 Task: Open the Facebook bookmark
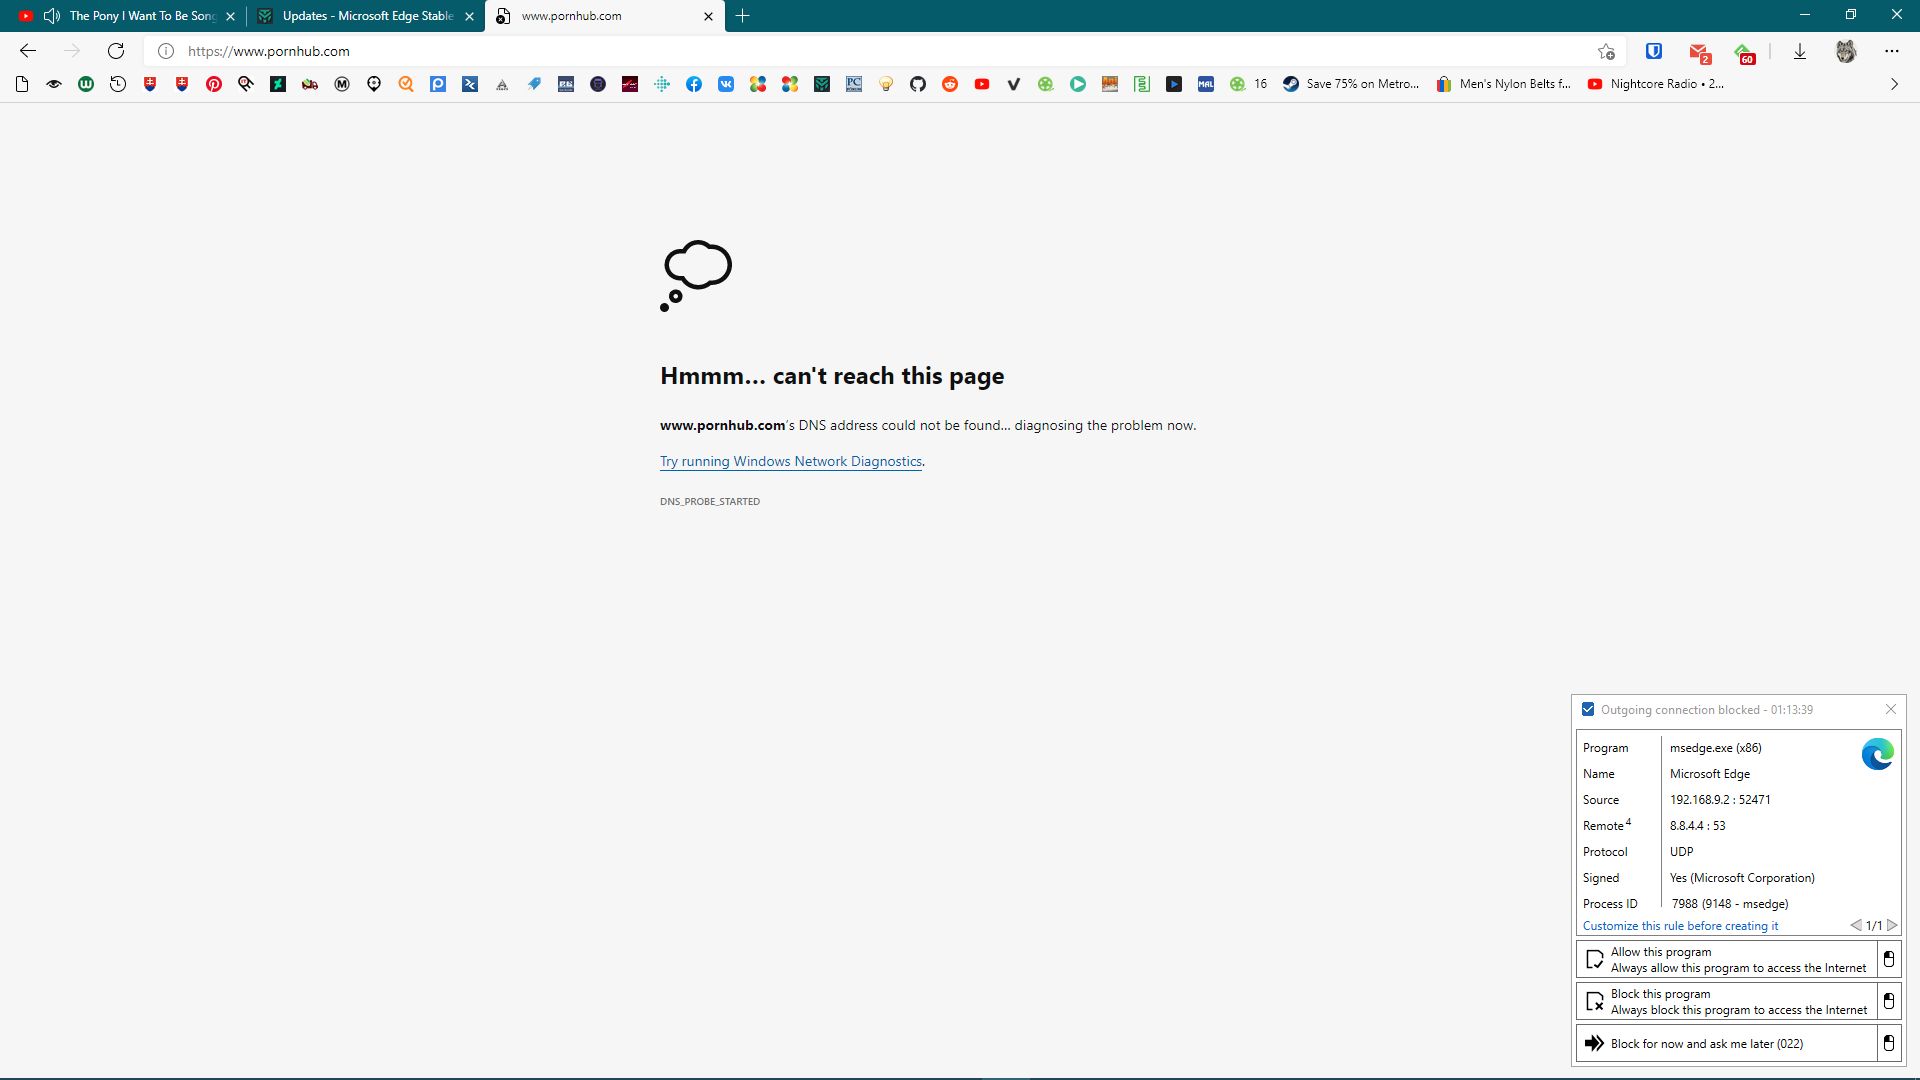click(x=694, y=84)
